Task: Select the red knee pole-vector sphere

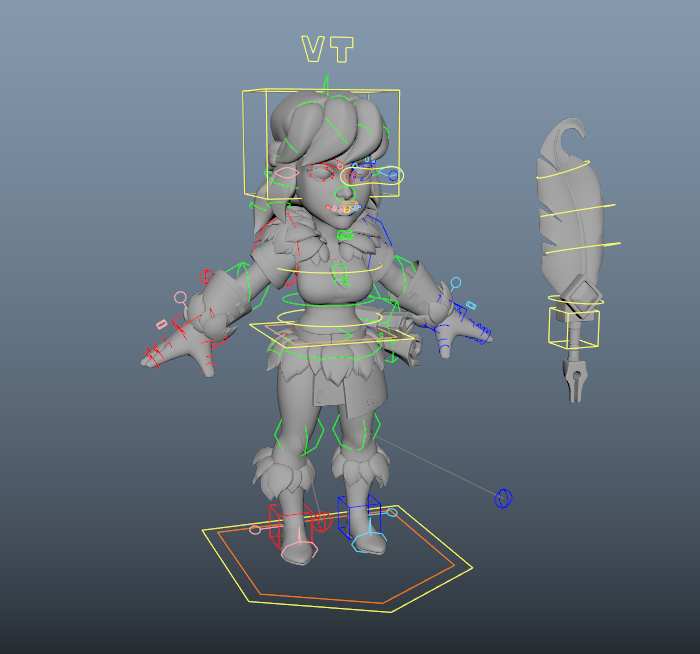Action: (x=321, y=522)
